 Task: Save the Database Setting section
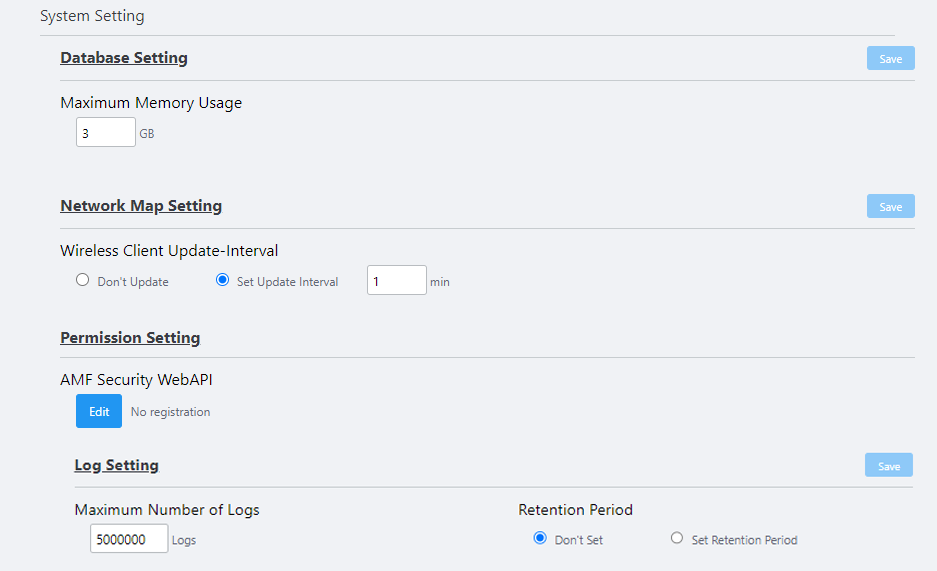890,59
